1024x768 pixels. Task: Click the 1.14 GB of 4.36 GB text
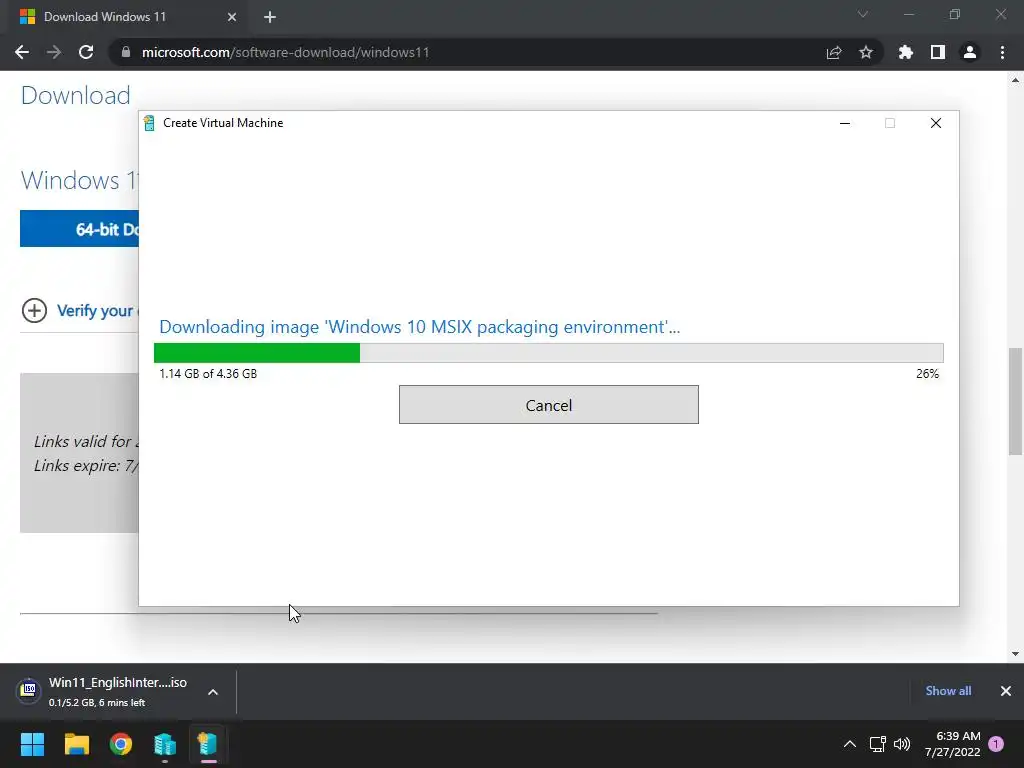(208, 374)
